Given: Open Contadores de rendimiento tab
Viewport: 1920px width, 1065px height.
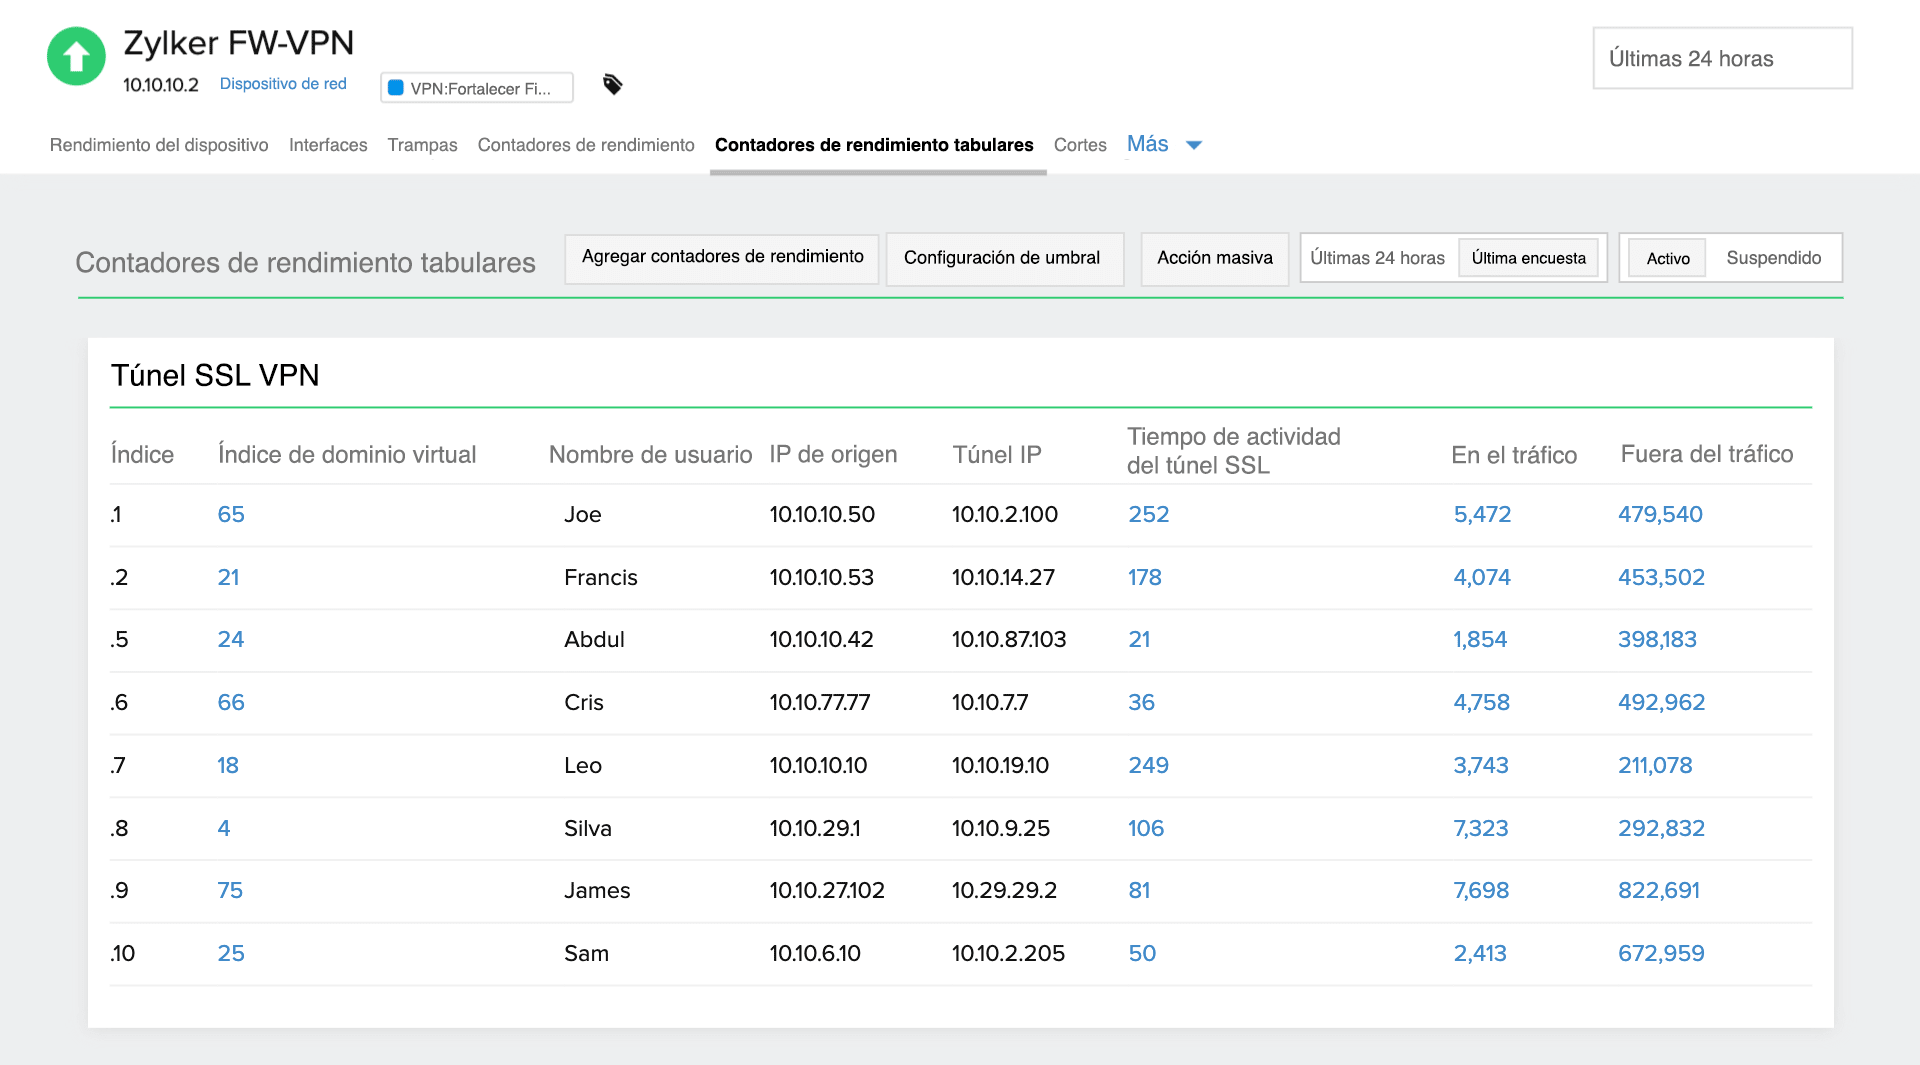Looking at the screenshot, I should click(x=586, y=145).
